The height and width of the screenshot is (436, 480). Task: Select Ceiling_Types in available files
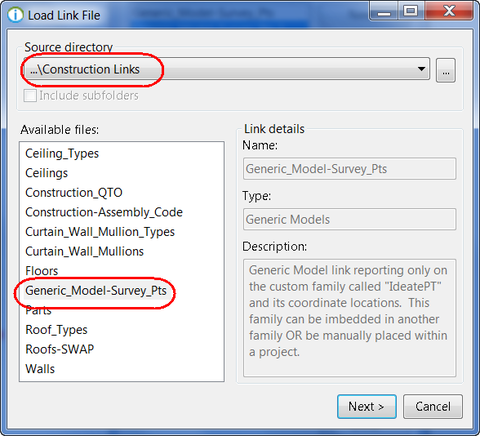[62, 154]
